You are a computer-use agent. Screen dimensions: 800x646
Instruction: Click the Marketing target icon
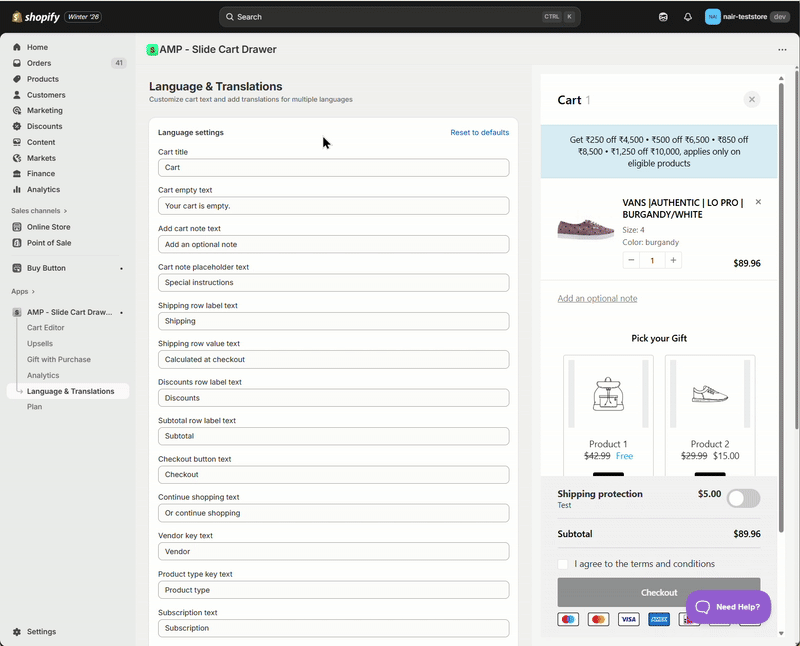tap(17, 110)
